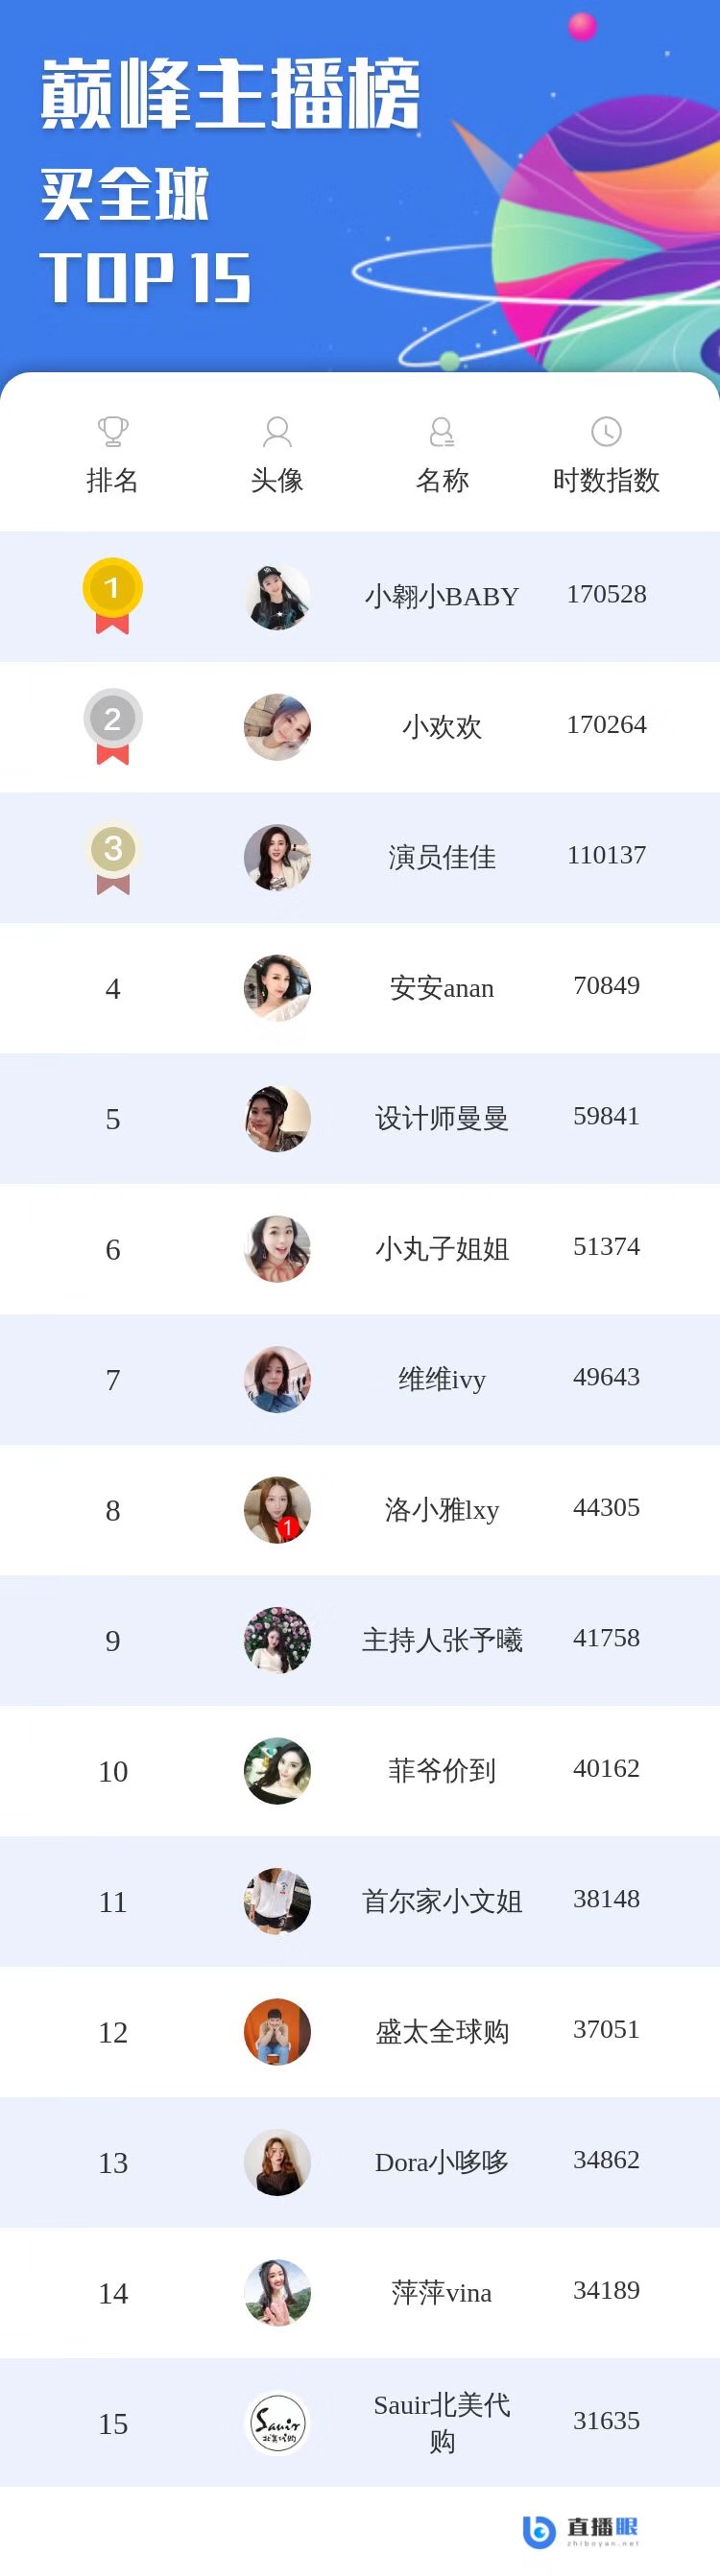Click the 排名 column header
The width and height of the screenshot is (720, 2576).
tap(112, 480)
